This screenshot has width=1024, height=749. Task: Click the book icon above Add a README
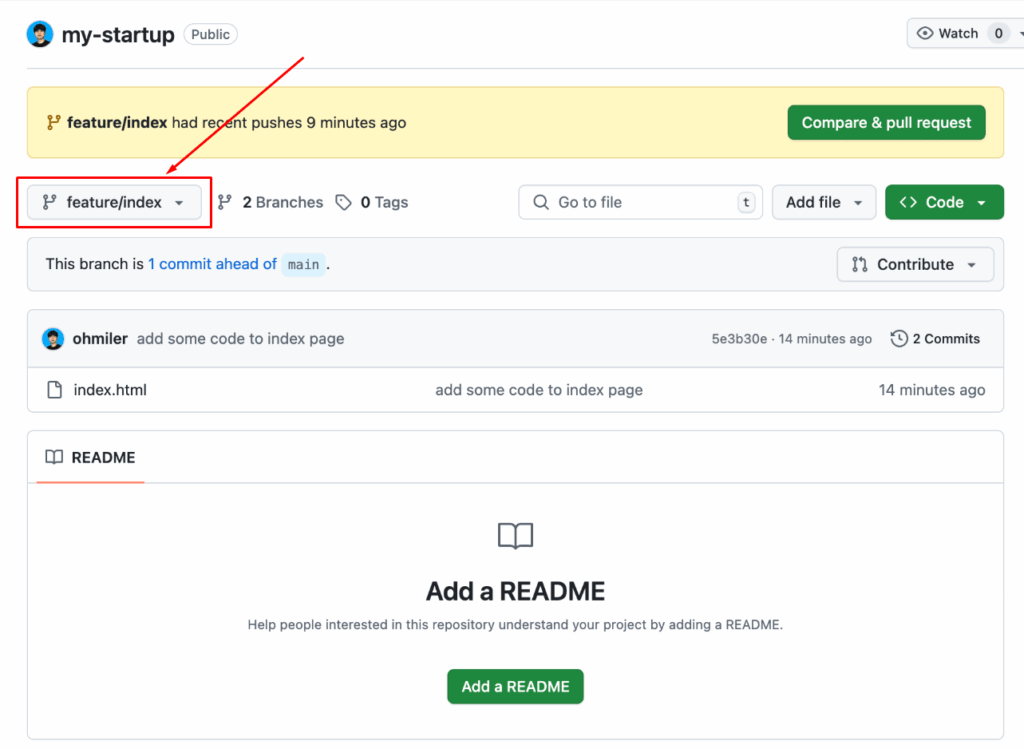coord(515,536)
